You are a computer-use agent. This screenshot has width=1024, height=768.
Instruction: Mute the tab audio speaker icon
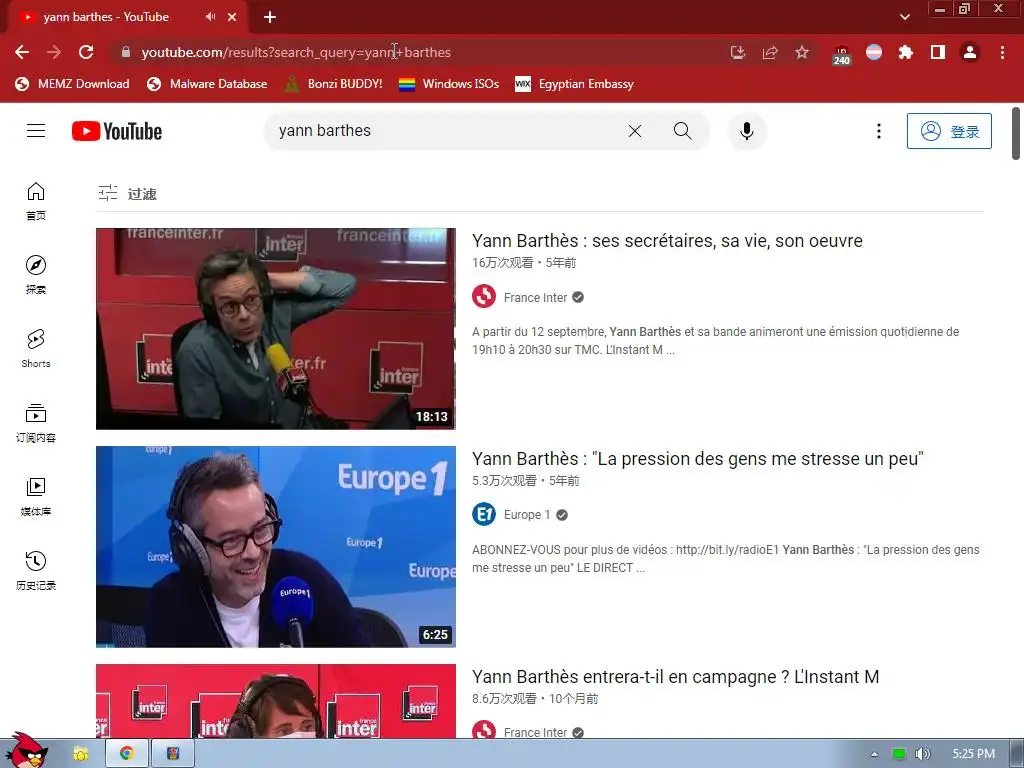[x=210, y=17]
